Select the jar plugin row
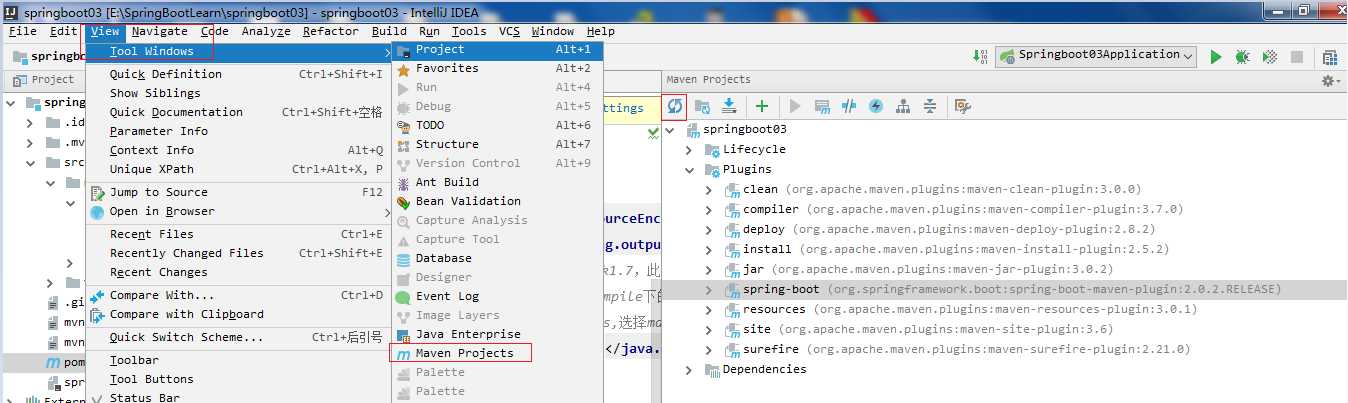The image size is (1348, 403). coord(1004,269)
